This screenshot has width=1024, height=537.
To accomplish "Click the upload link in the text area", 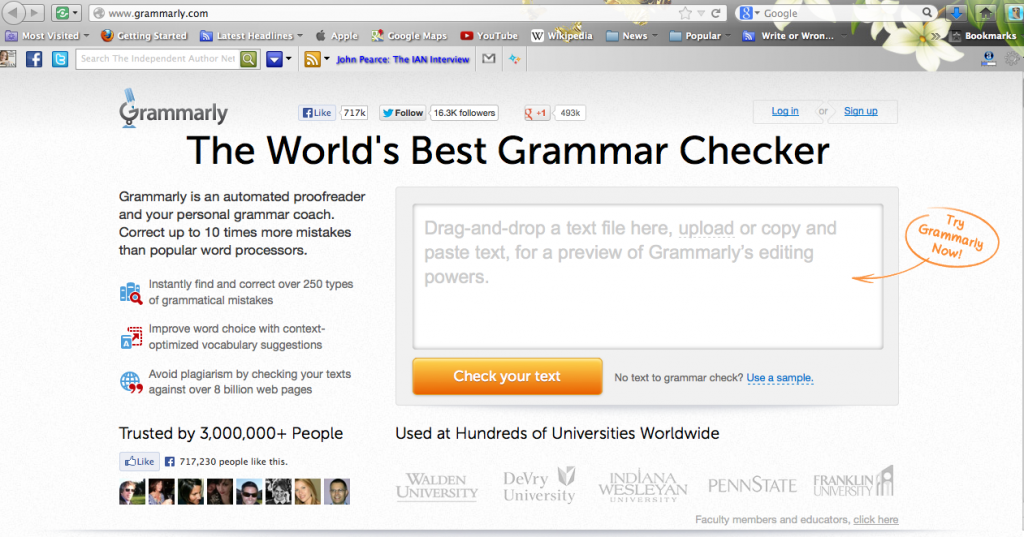I will coord(706,228).
